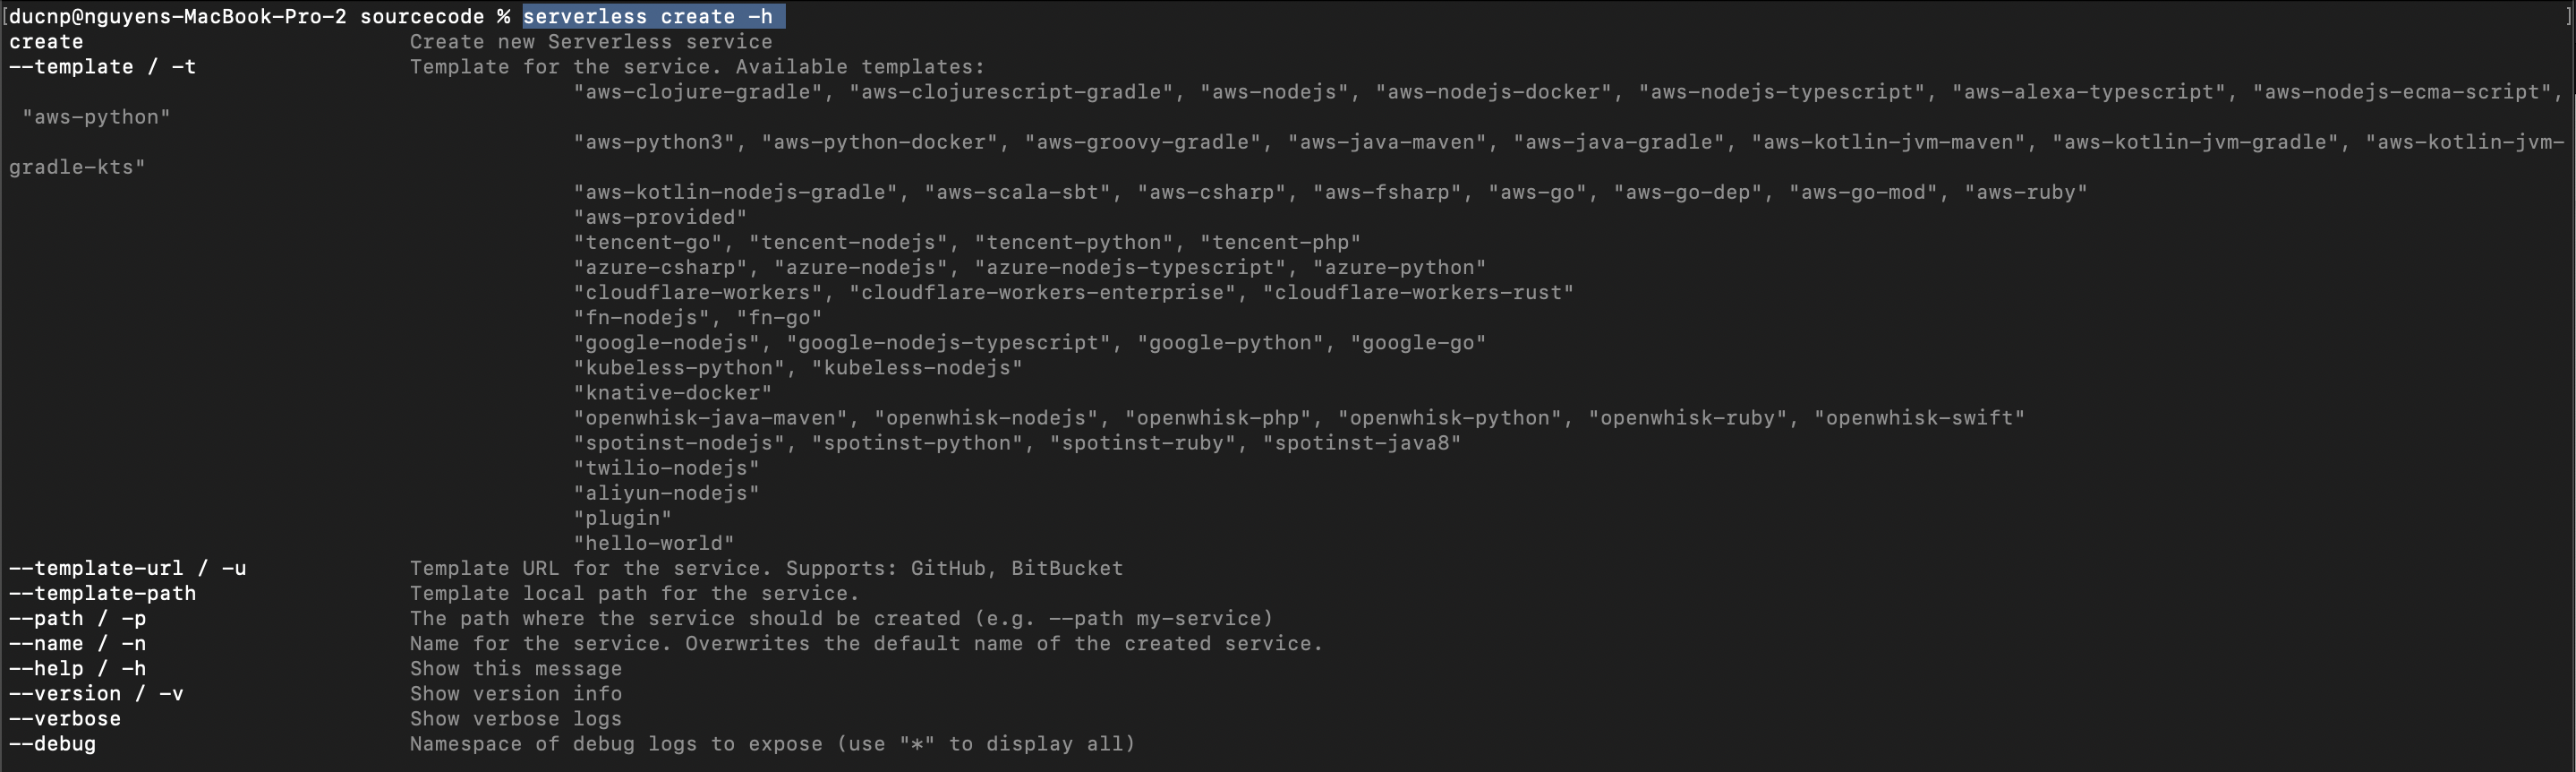Click the "--verbose" option name
Image resolution: width=2576 pixels, height=772 pixels.
tap(65, 718)
